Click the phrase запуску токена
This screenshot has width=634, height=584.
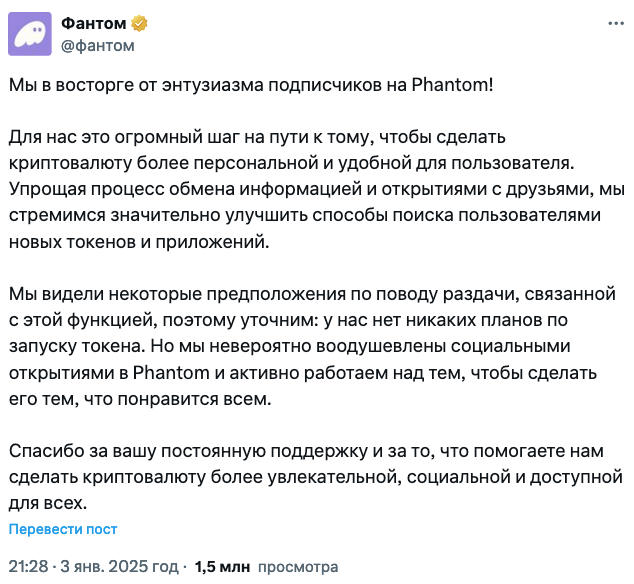pos(76,346)
